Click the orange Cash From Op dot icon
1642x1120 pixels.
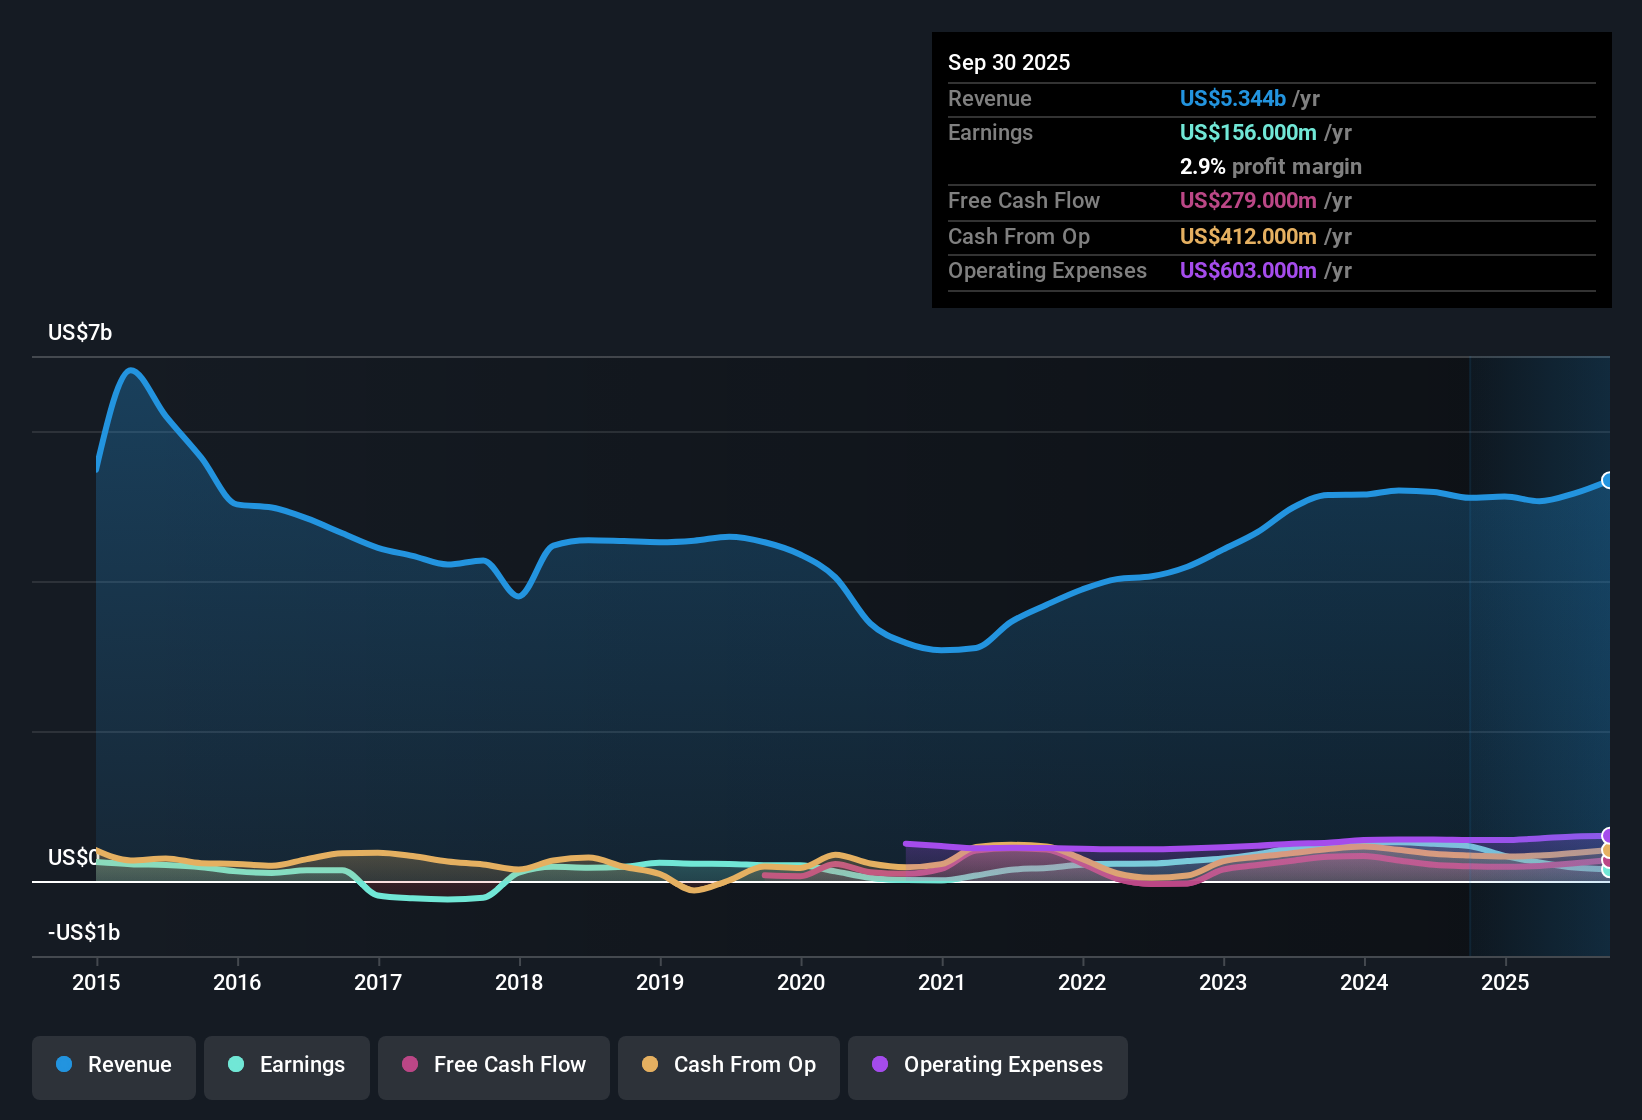(649, 1065)
